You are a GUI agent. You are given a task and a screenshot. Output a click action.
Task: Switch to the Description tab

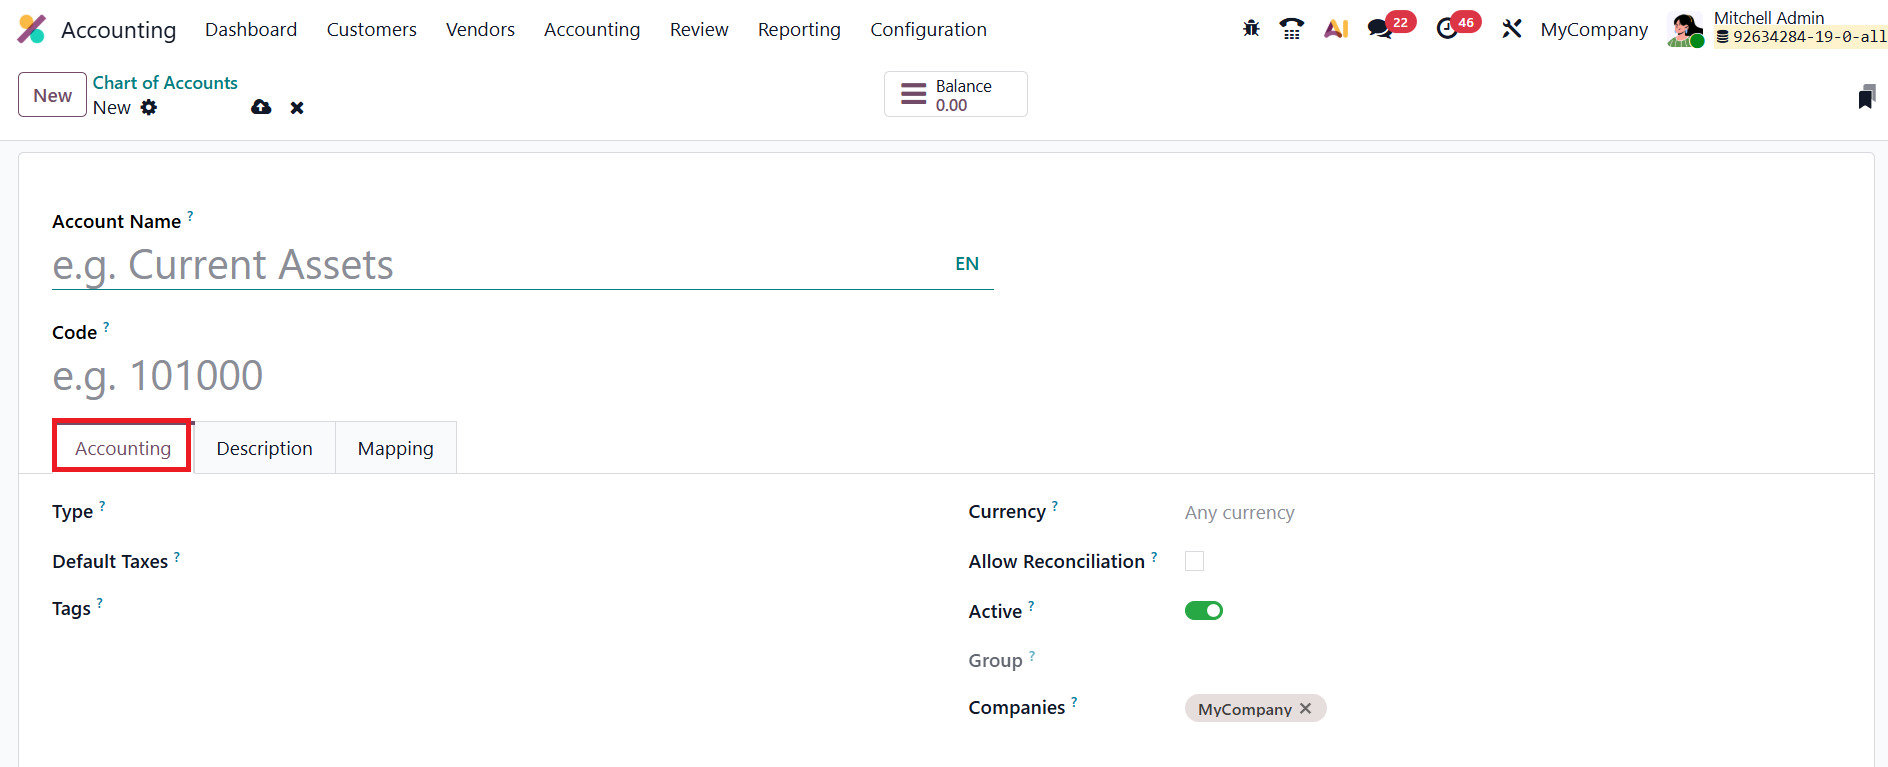pos(264,448)
